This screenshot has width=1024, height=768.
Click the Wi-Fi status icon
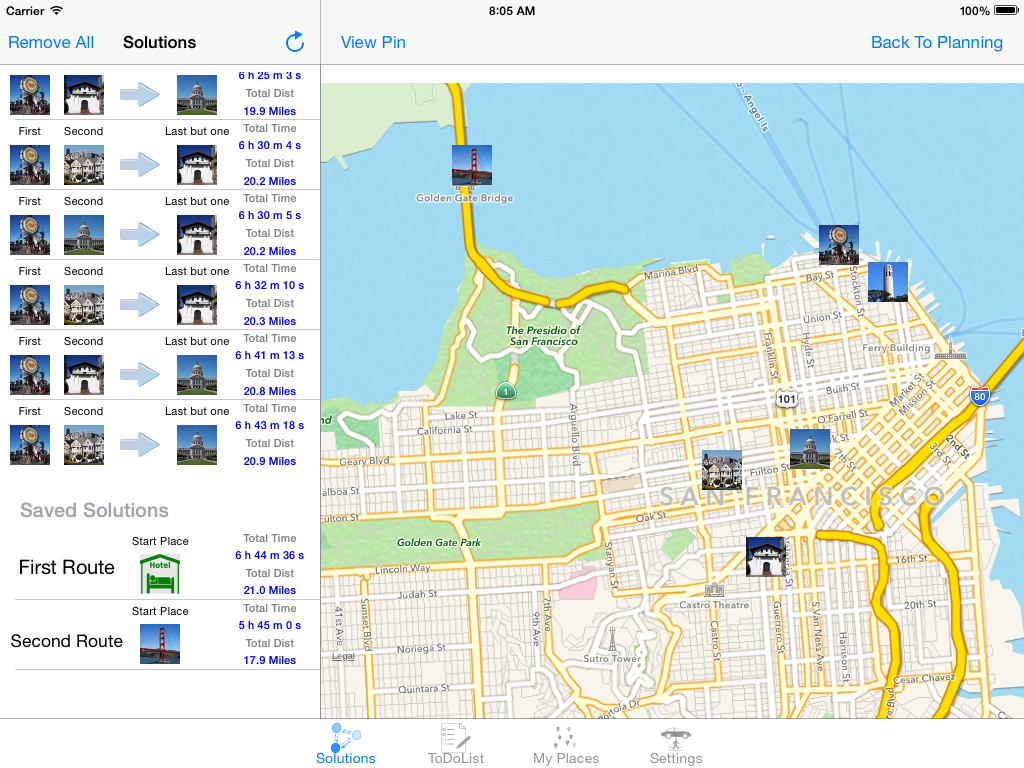point(57,10)
